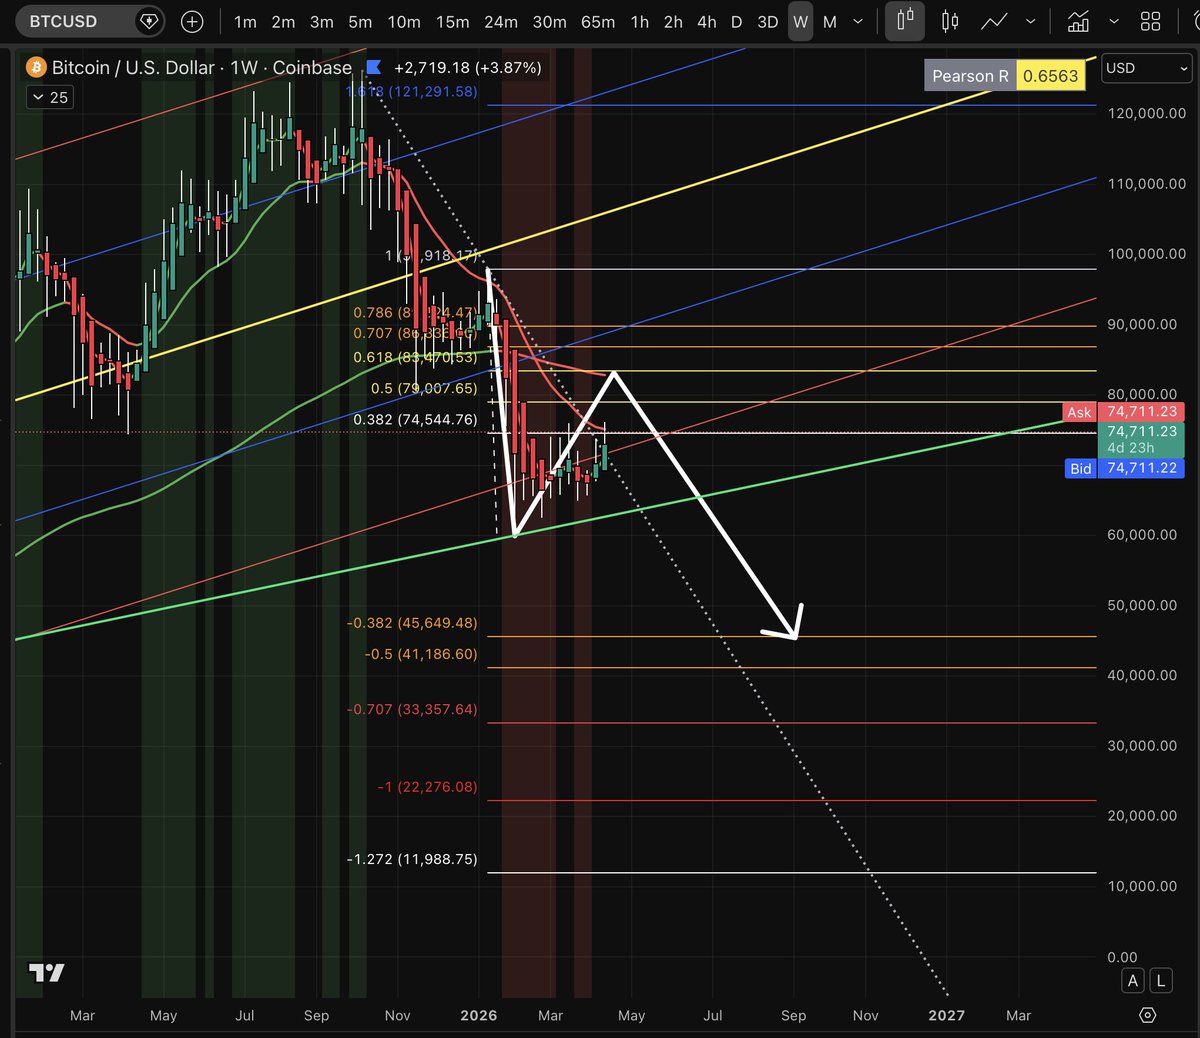Open the USD currency dropdown

click(x=1147, y=68)
